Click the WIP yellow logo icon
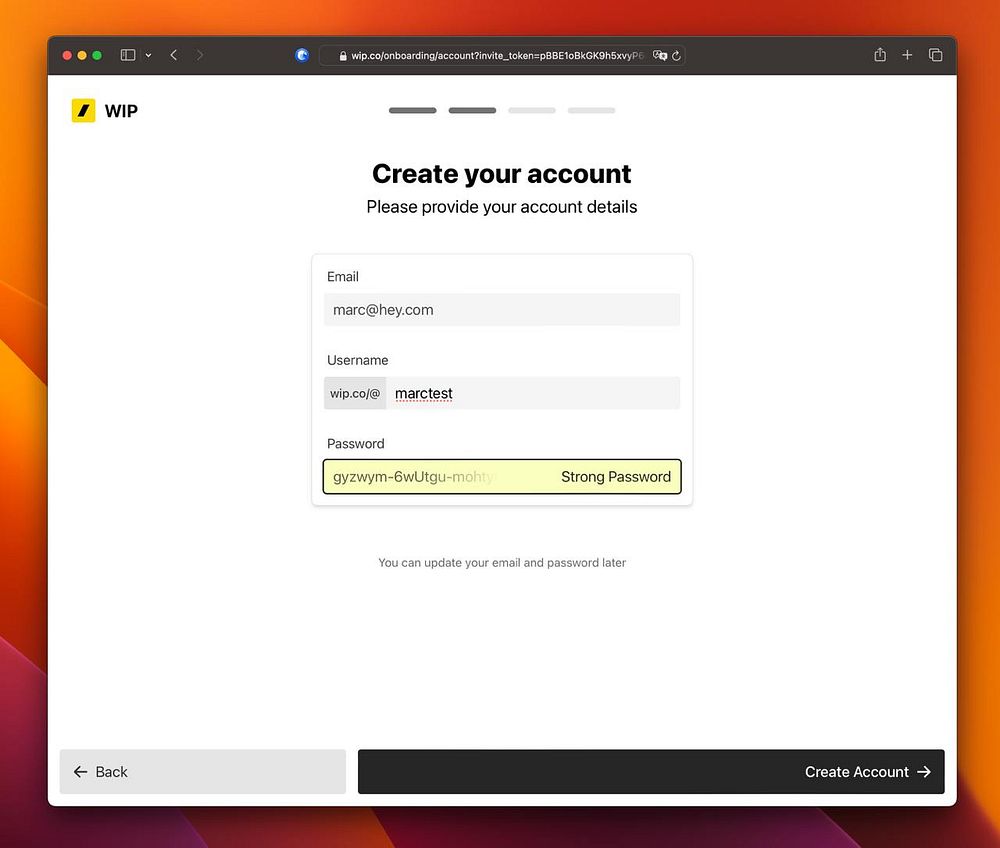This screenshot has width=1000, height=848. click(x=83, y=110)
